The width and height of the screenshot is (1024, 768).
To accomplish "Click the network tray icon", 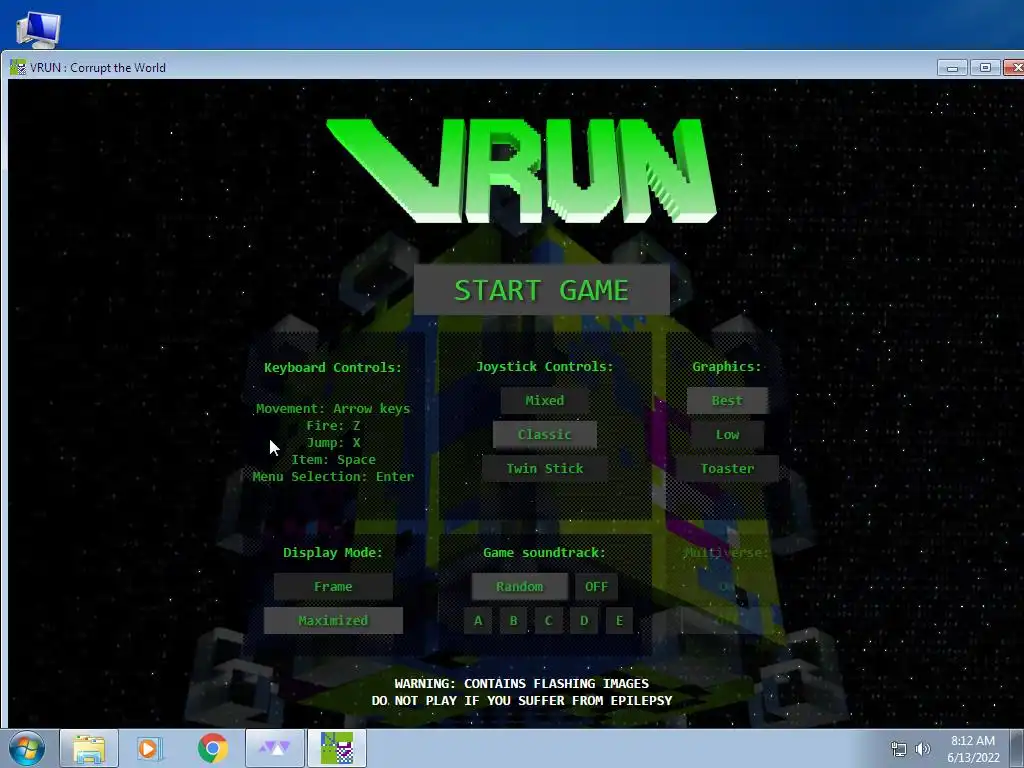I will coord(899,749).
